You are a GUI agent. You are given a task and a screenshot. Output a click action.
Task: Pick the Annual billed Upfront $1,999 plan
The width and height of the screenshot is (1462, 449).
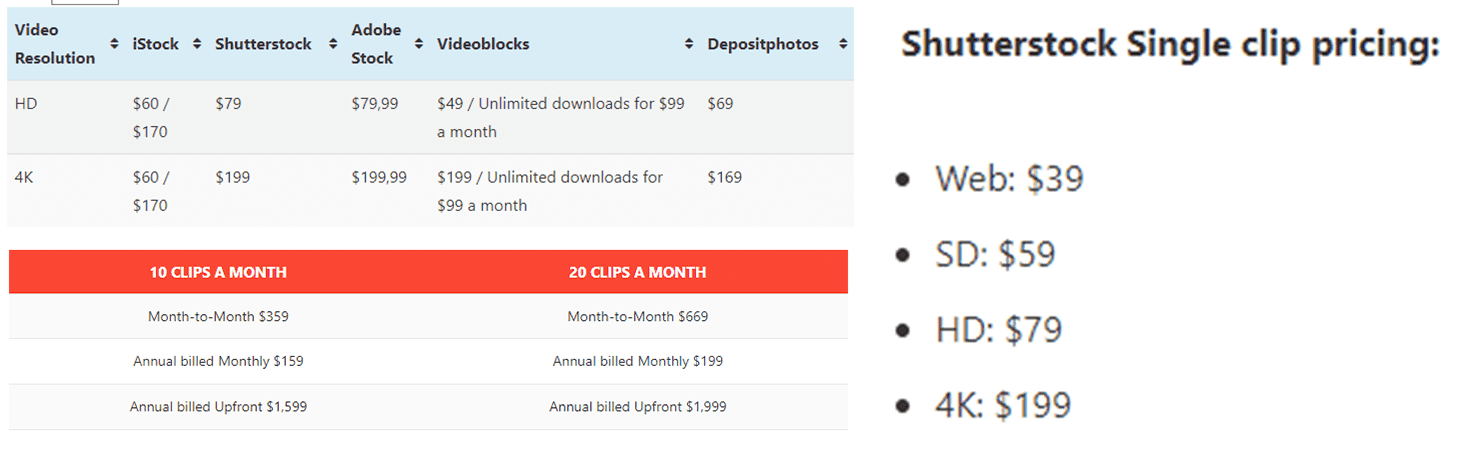(x=637, y=407)
